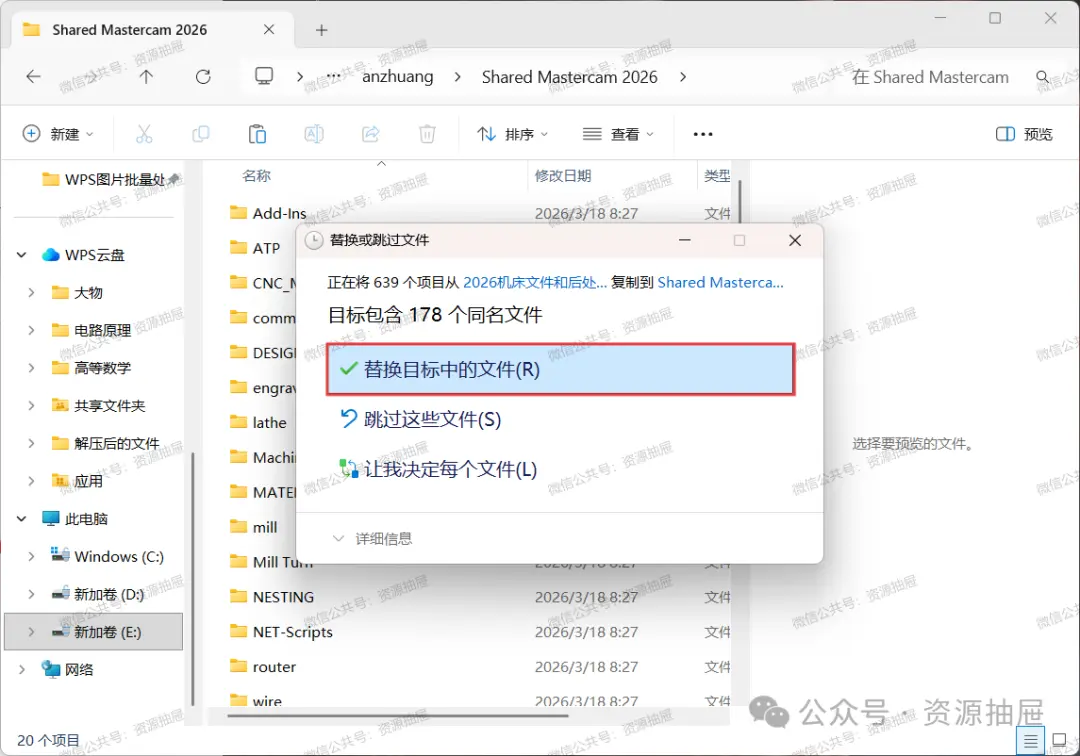Open the Shared Masterca... destination link
Image resolution: width=1080 pixels, height=756 pixels.
pos(720,282)
